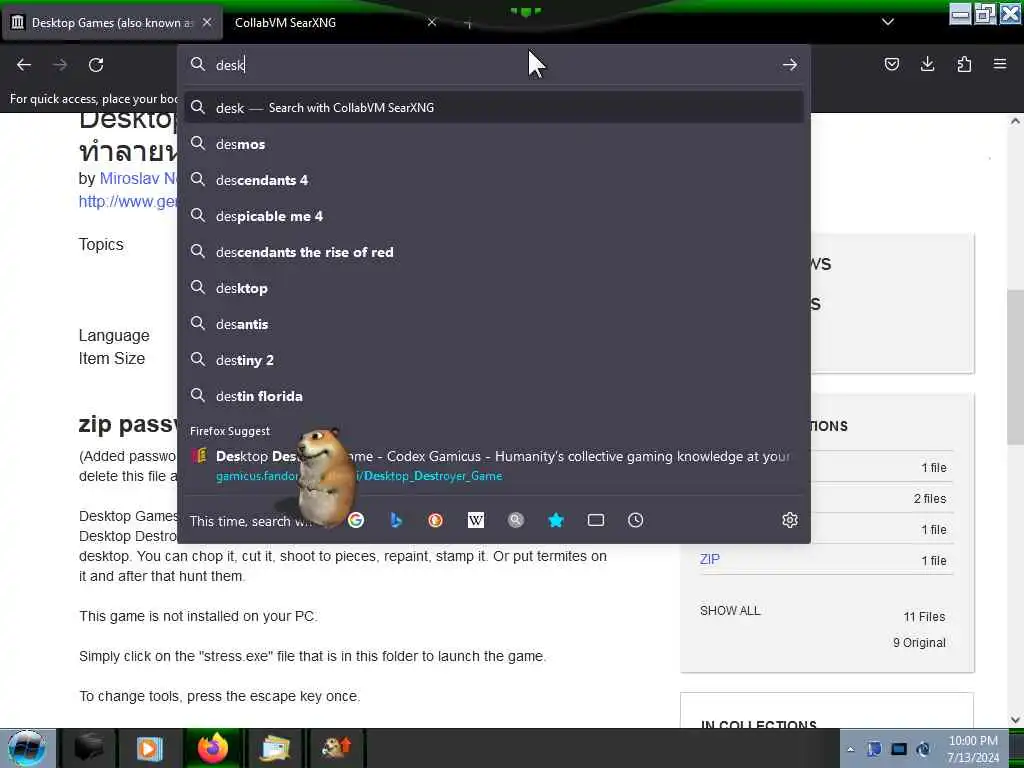Open the Desktop Destroyer Codex Gamicus suggestion
Viewport: 1024px width, 768px height.
(x=494, y=466)
